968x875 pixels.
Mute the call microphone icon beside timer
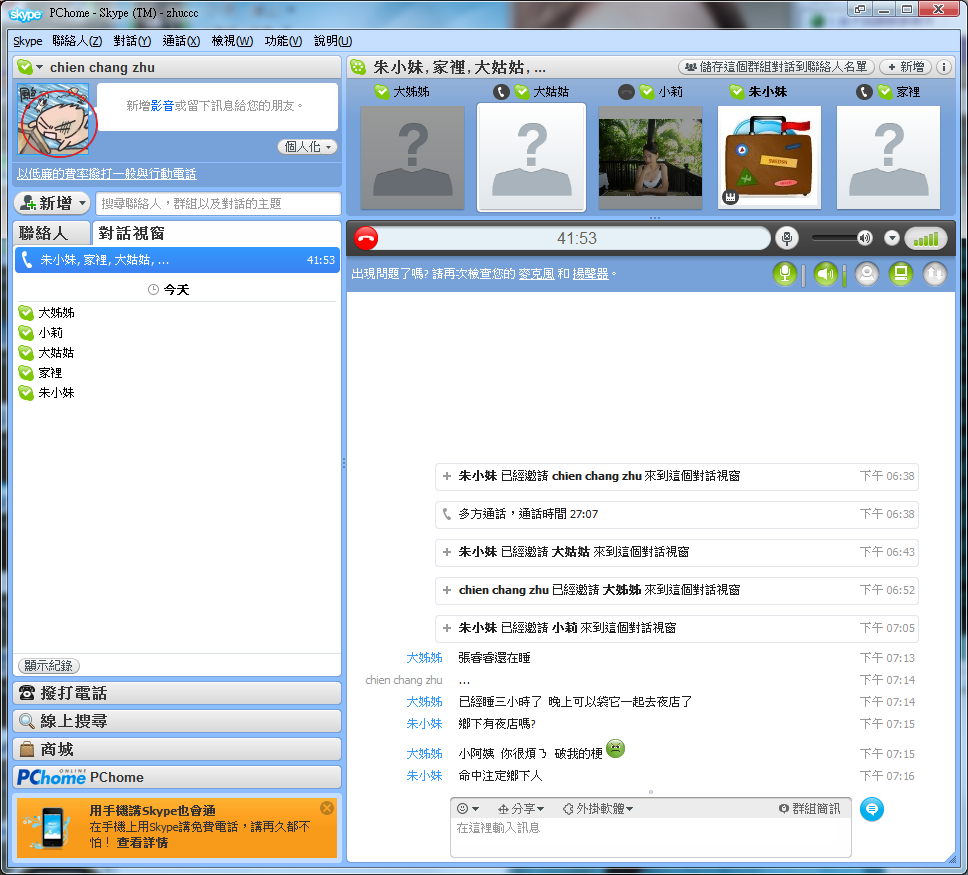click(786, 238)
